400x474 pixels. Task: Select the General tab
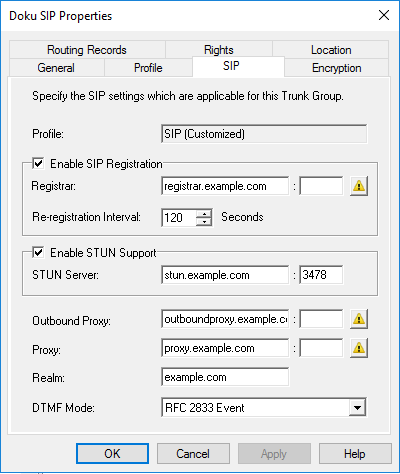tap(56, 68)
